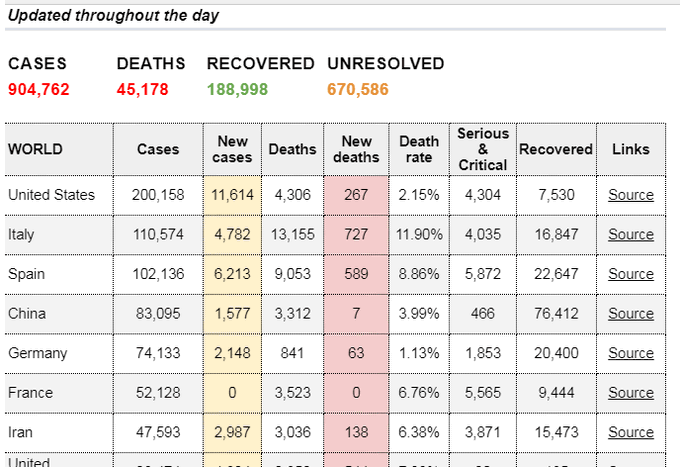Click Iran new cases 2,987

pyautogui.click(x=232, y=432)
